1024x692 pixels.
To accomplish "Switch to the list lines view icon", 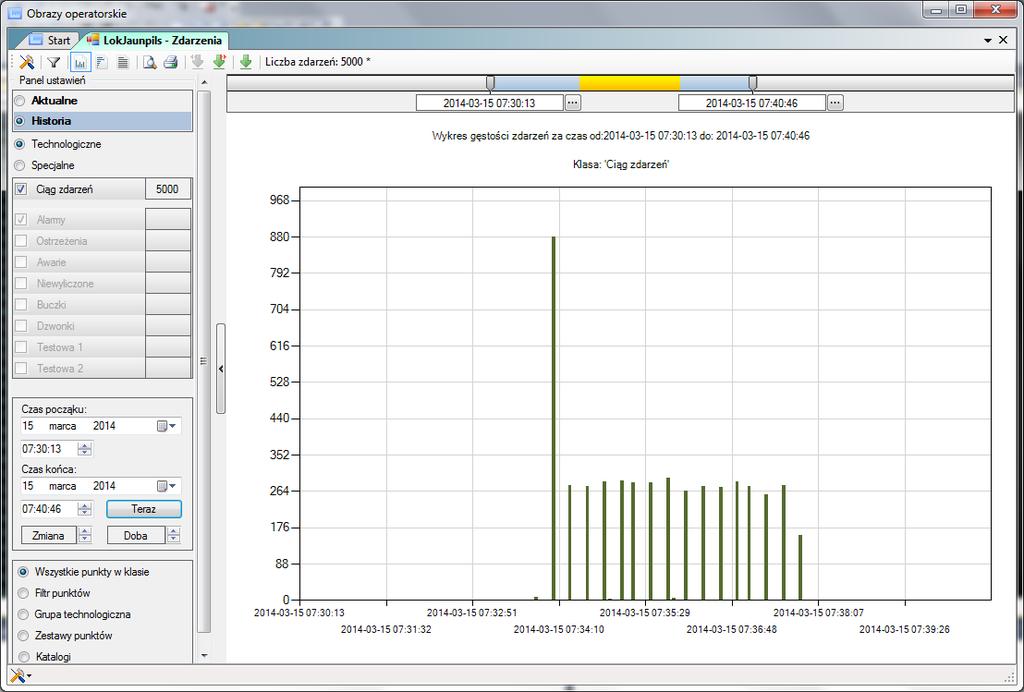I will 123,62.
